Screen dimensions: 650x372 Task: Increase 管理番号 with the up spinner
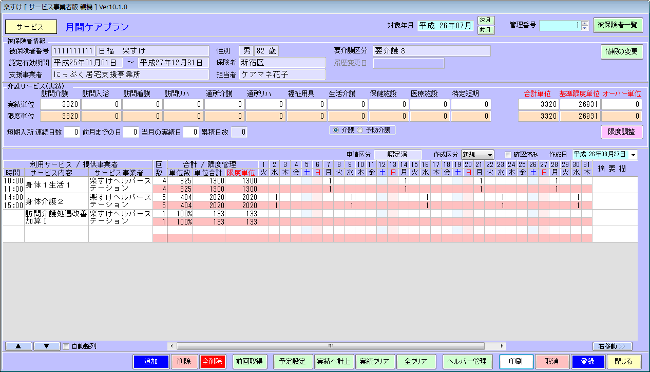click(585, 23)
